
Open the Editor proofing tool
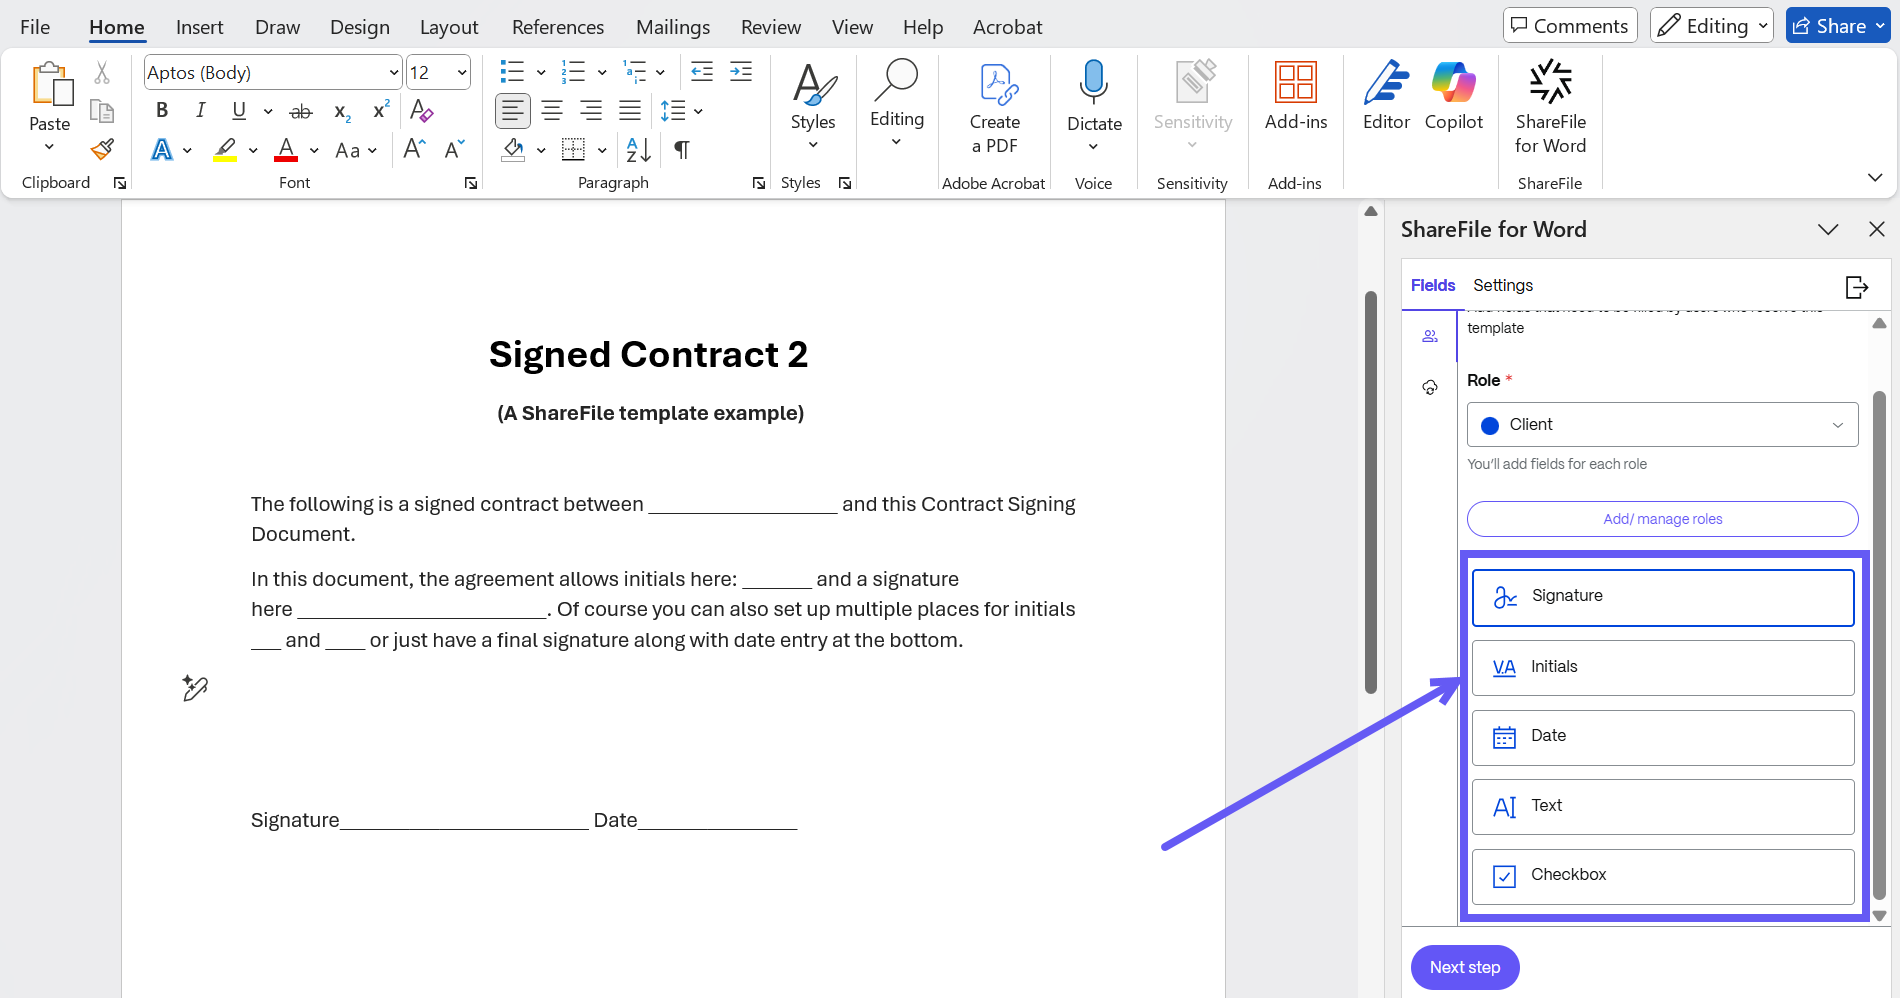click(x=1386, y=97)
